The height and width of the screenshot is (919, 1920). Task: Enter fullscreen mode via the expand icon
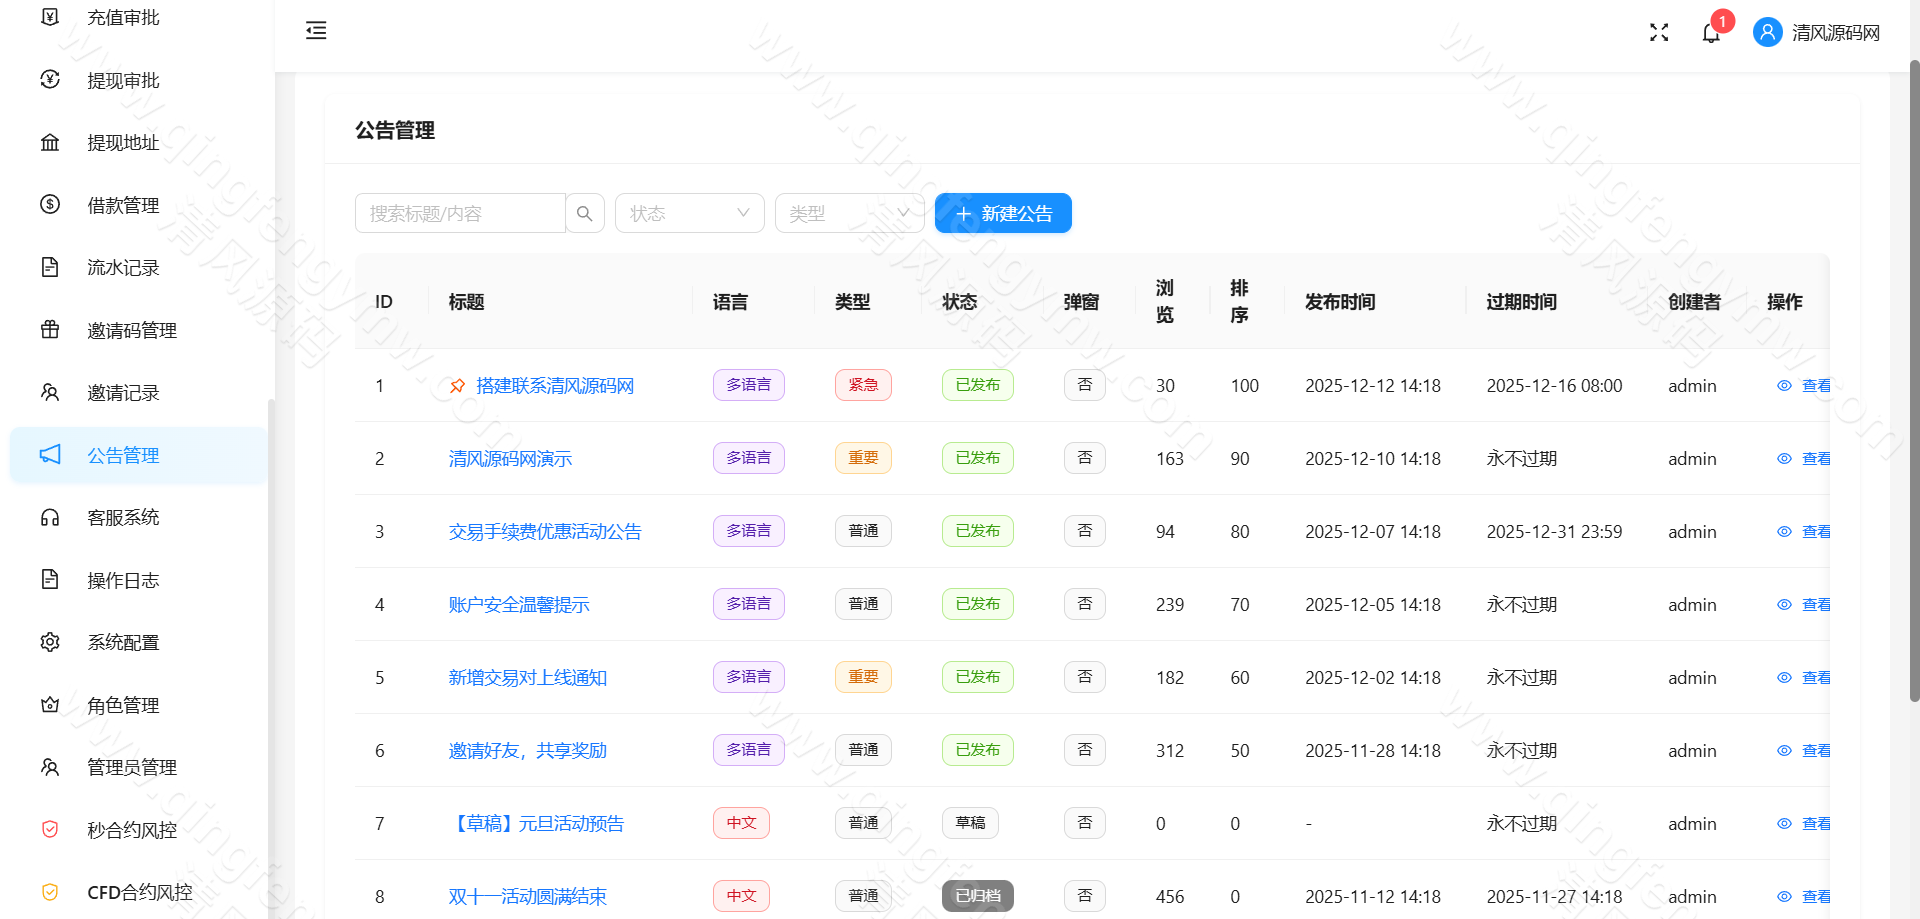coord(1659,32)
